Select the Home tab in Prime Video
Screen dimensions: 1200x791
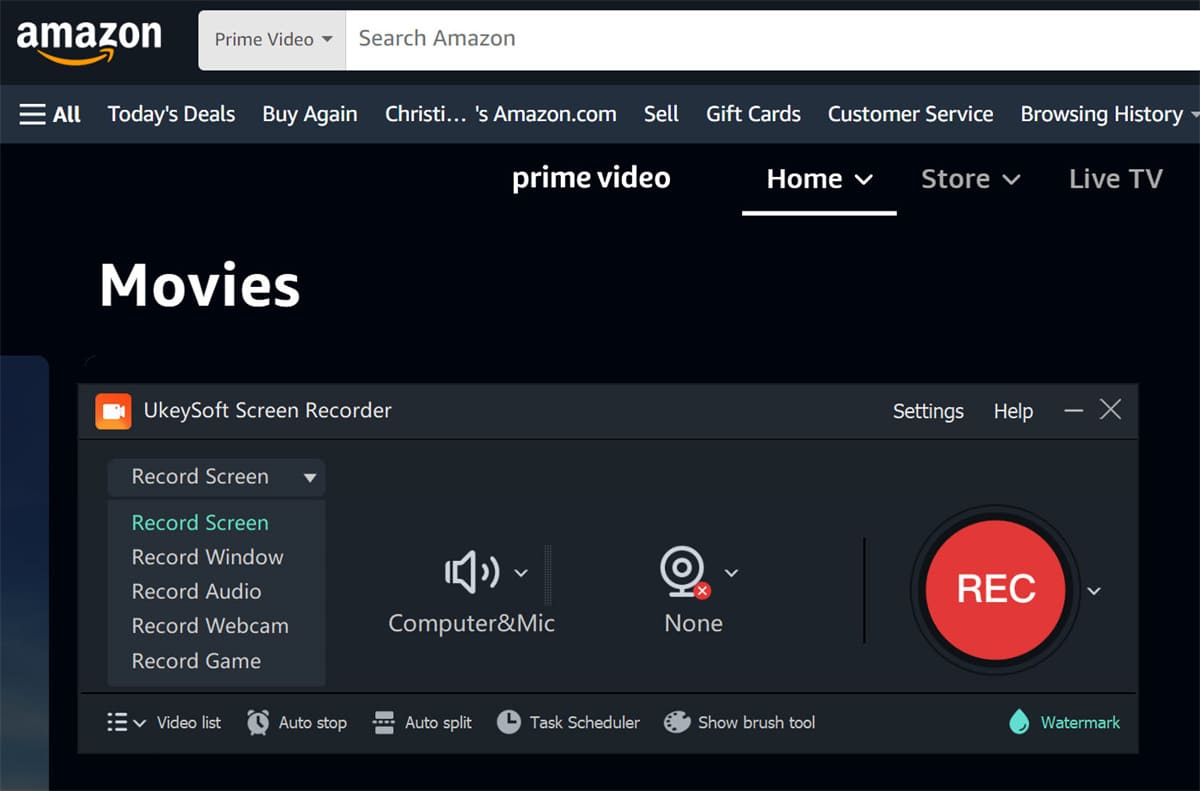(x=819, y=180)
